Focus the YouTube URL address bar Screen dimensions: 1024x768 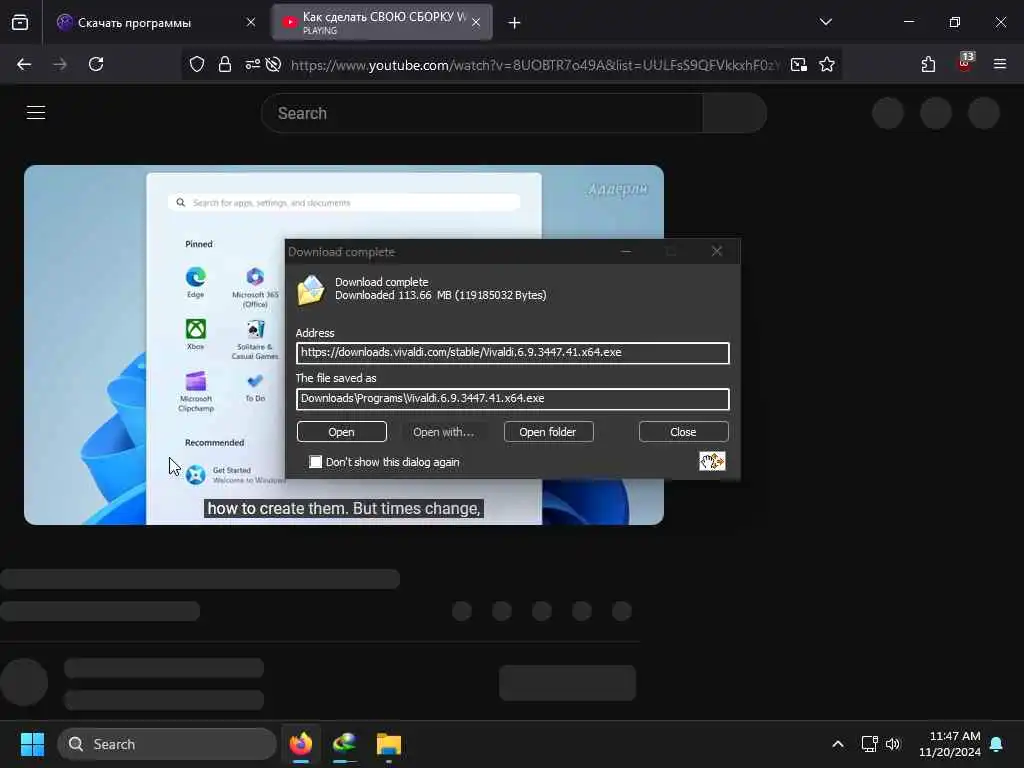(x=536, y=65)
